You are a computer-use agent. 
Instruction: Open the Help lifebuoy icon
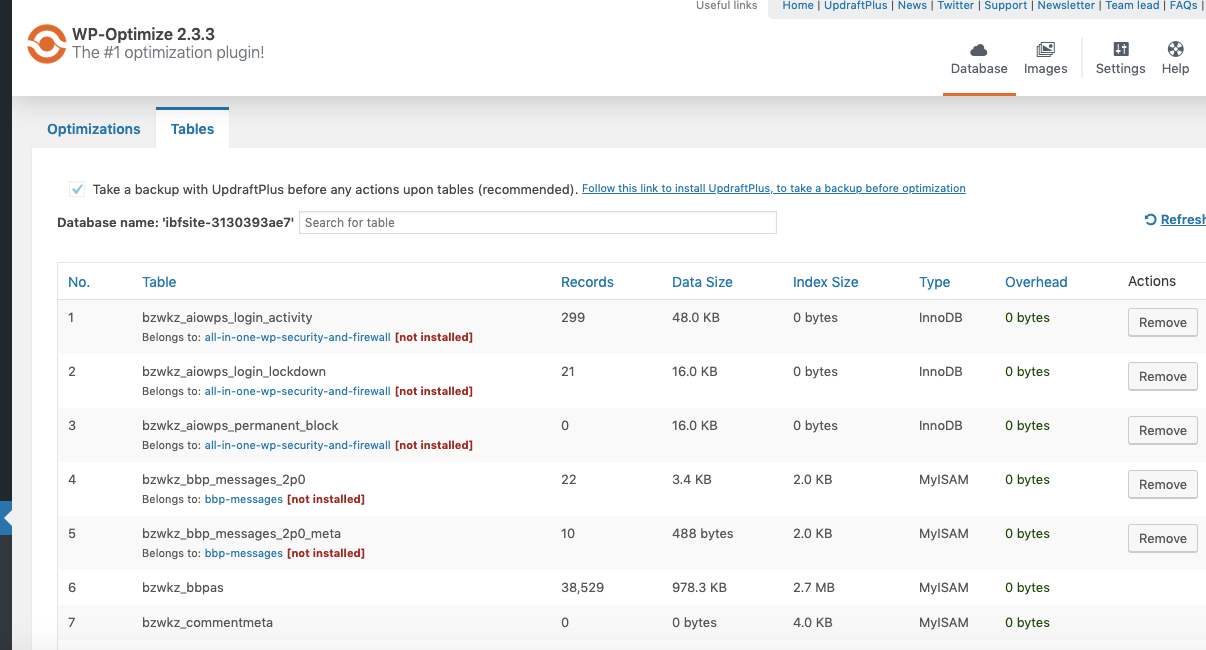pyautogui.click(x=1175, y=49)
